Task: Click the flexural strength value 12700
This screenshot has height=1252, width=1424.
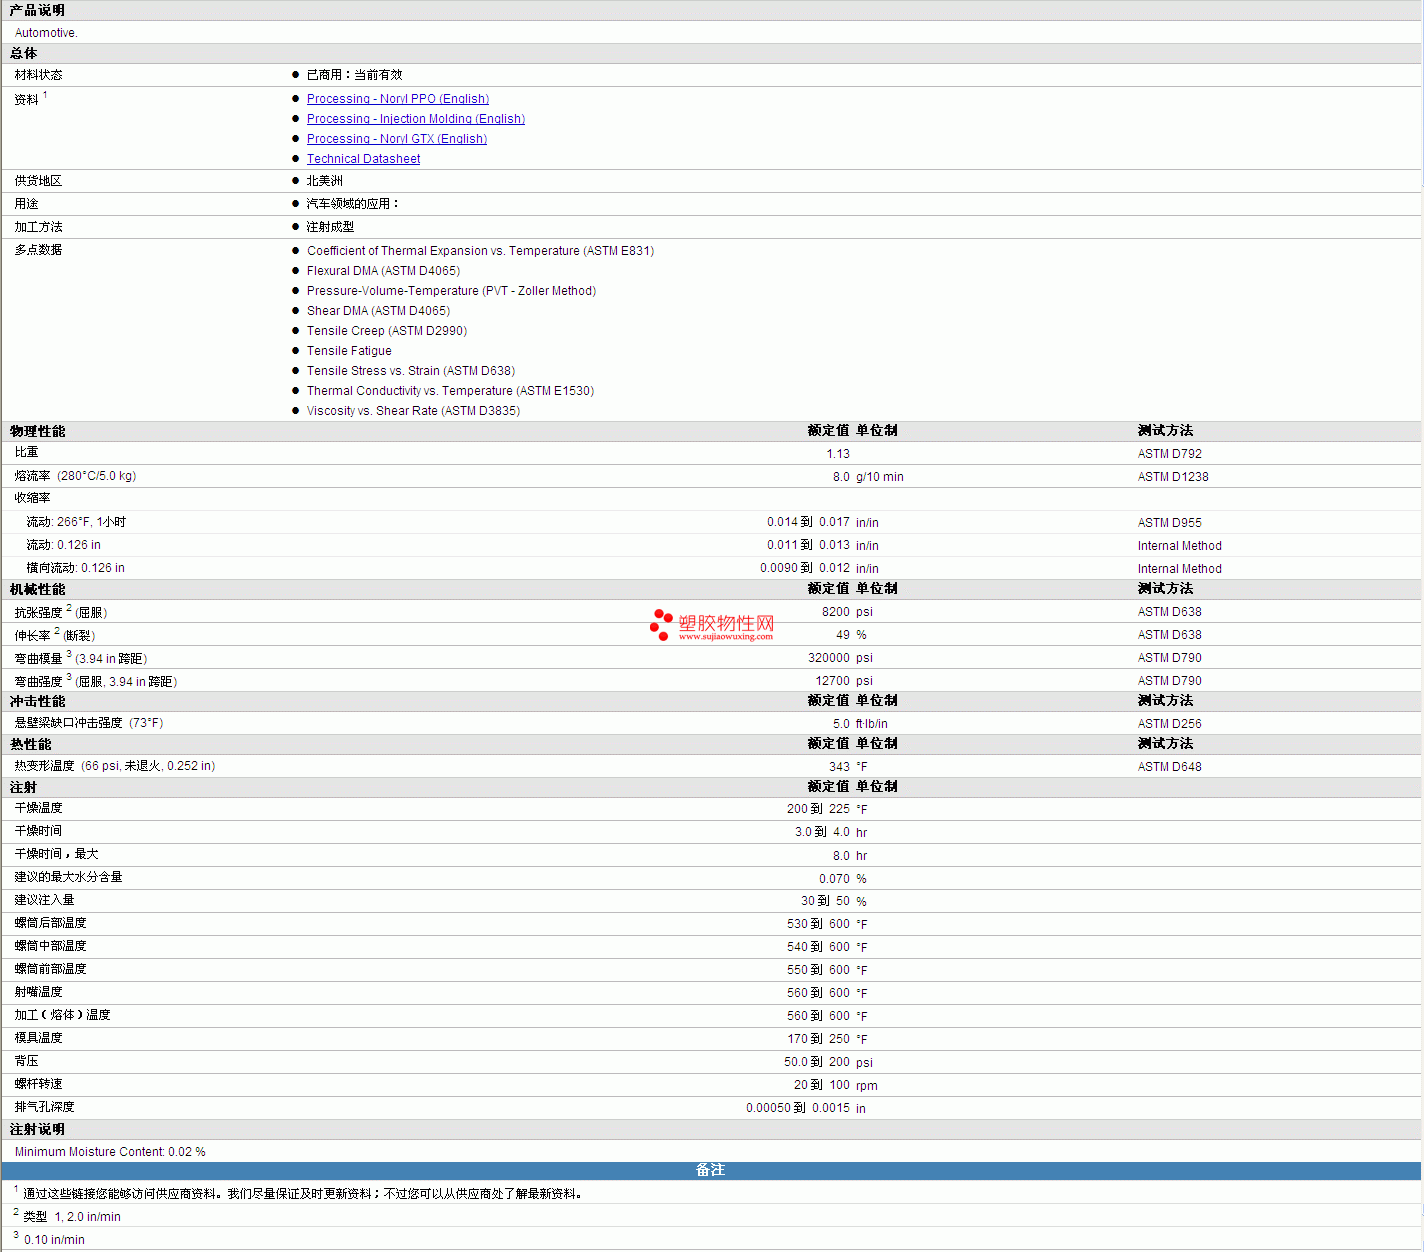Action: point(833,681)
